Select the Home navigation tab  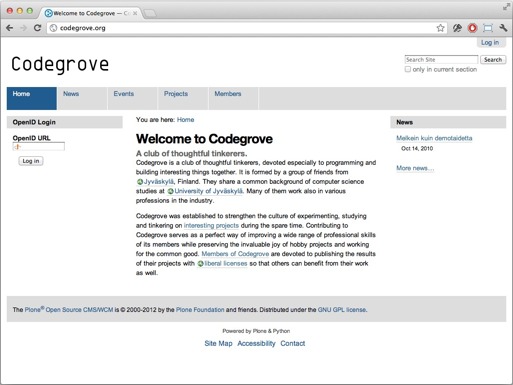pos(32,98)
